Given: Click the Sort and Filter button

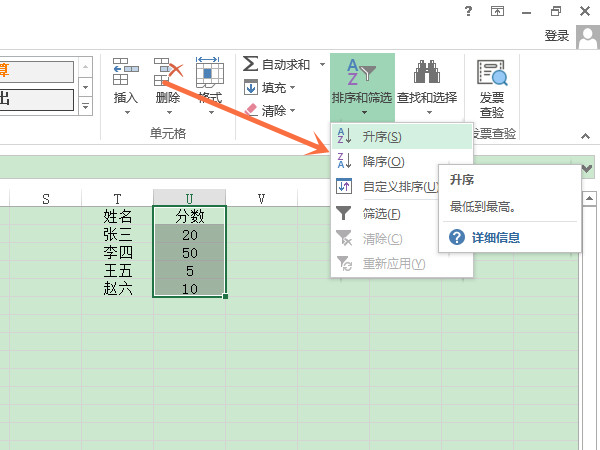Looking at the screenshot, I should point(362,85).
